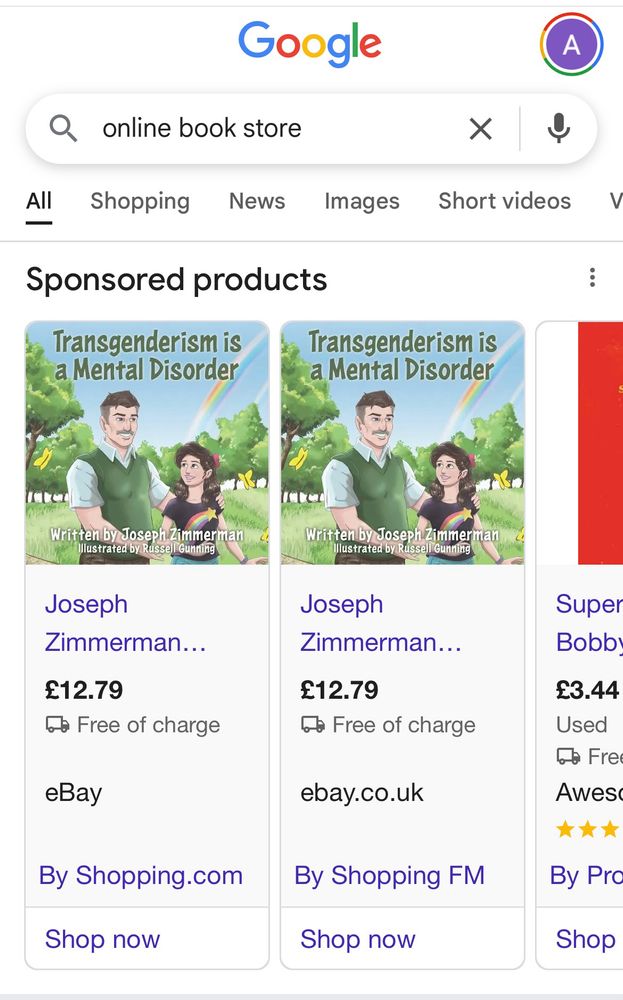Click the 'By Shopping.com' link

141,876
